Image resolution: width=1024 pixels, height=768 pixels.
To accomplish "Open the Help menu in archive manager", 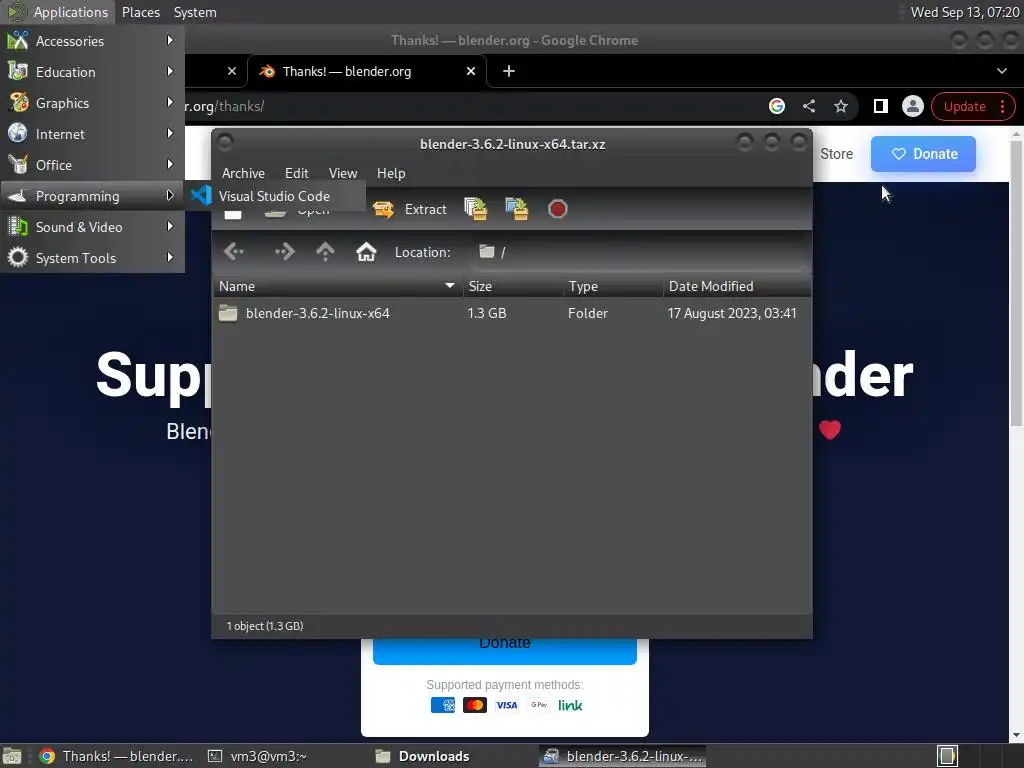I will (x=391, y=173).
